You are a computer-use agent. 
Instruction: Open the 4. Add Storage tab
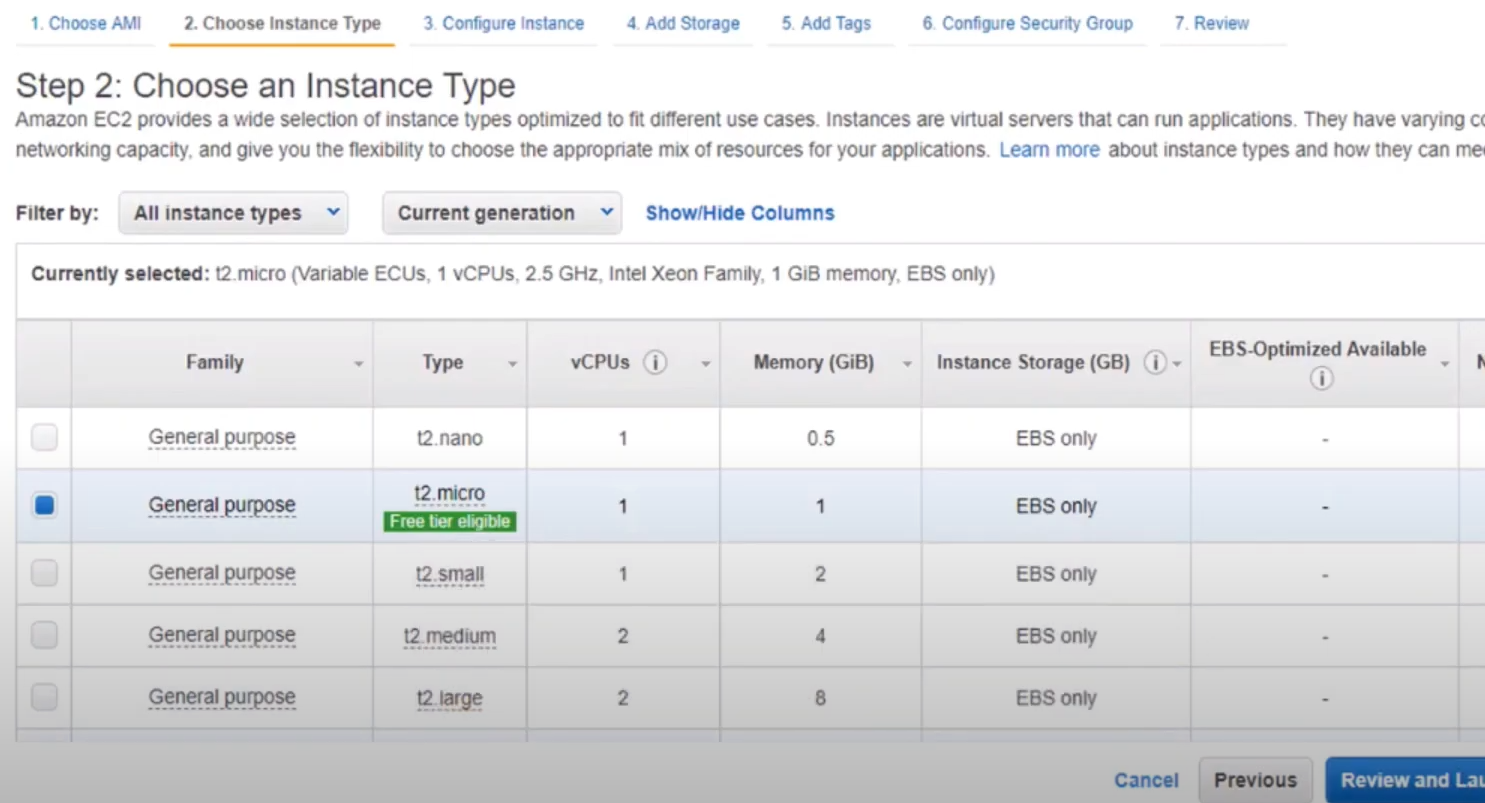click(683, 23)
